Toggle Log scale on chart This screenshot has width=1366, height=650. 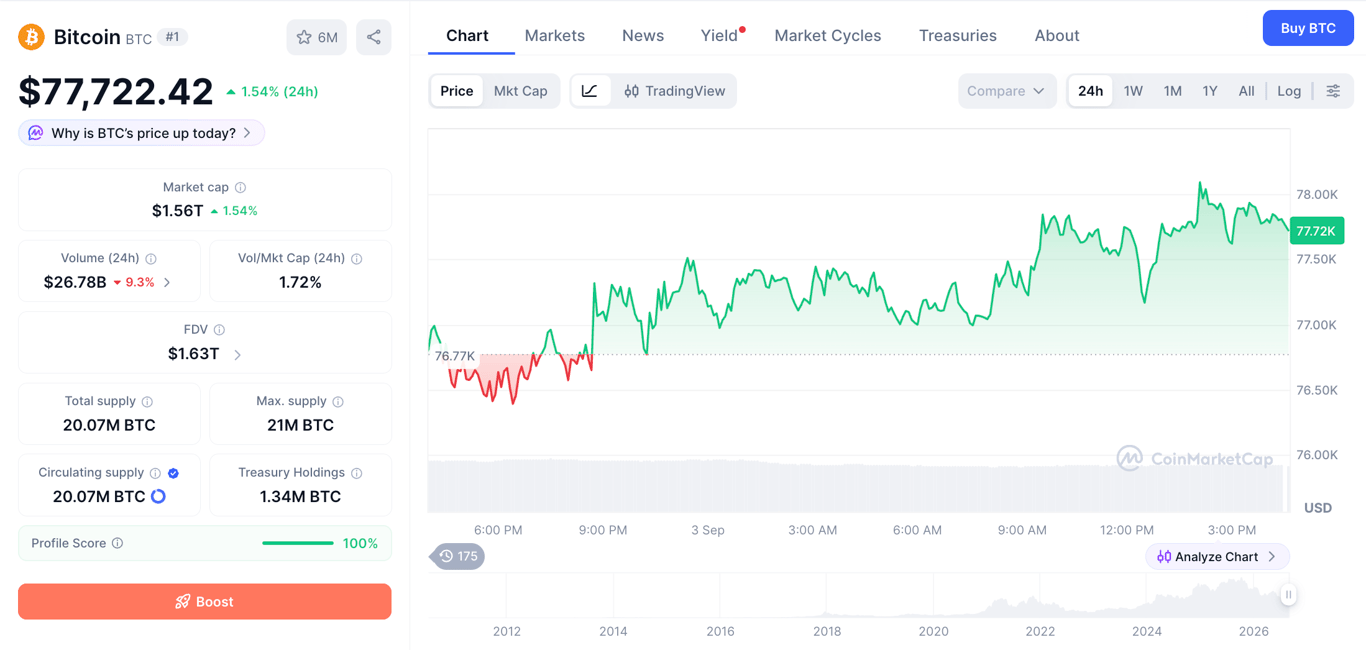(x=1289, y=91)
